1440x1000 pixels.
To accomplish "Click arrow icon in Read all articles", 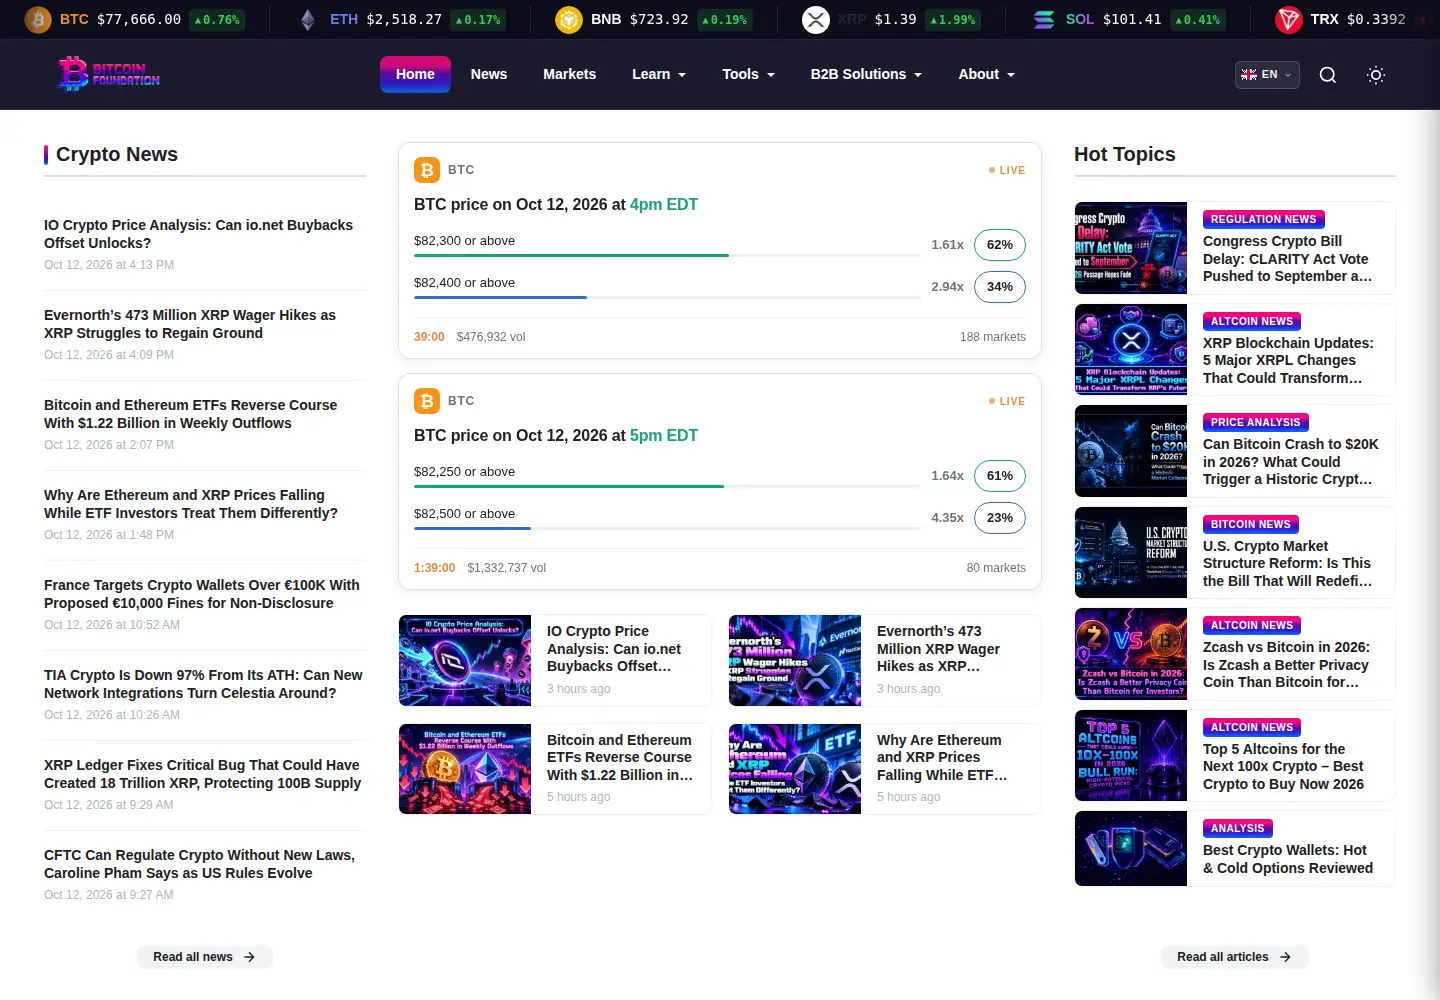I will point(1286,957).
